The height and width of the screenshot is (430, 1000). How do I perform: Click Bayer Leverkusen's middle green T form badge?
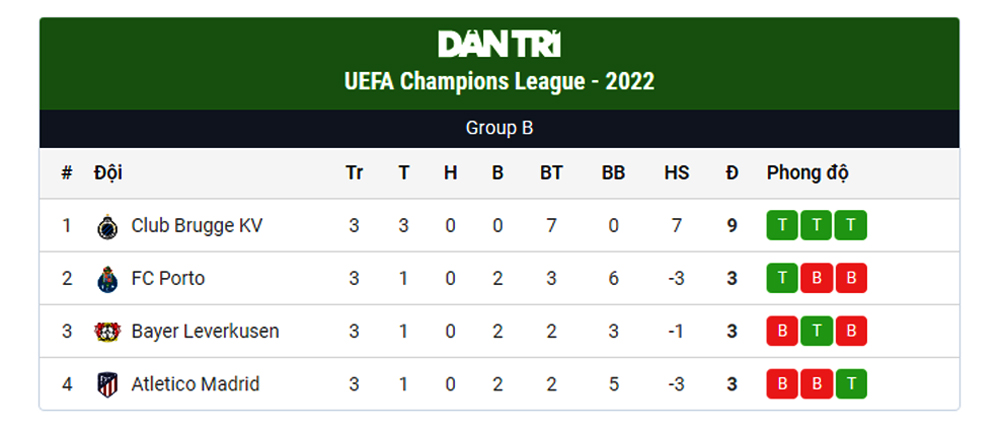coord(816,331)
